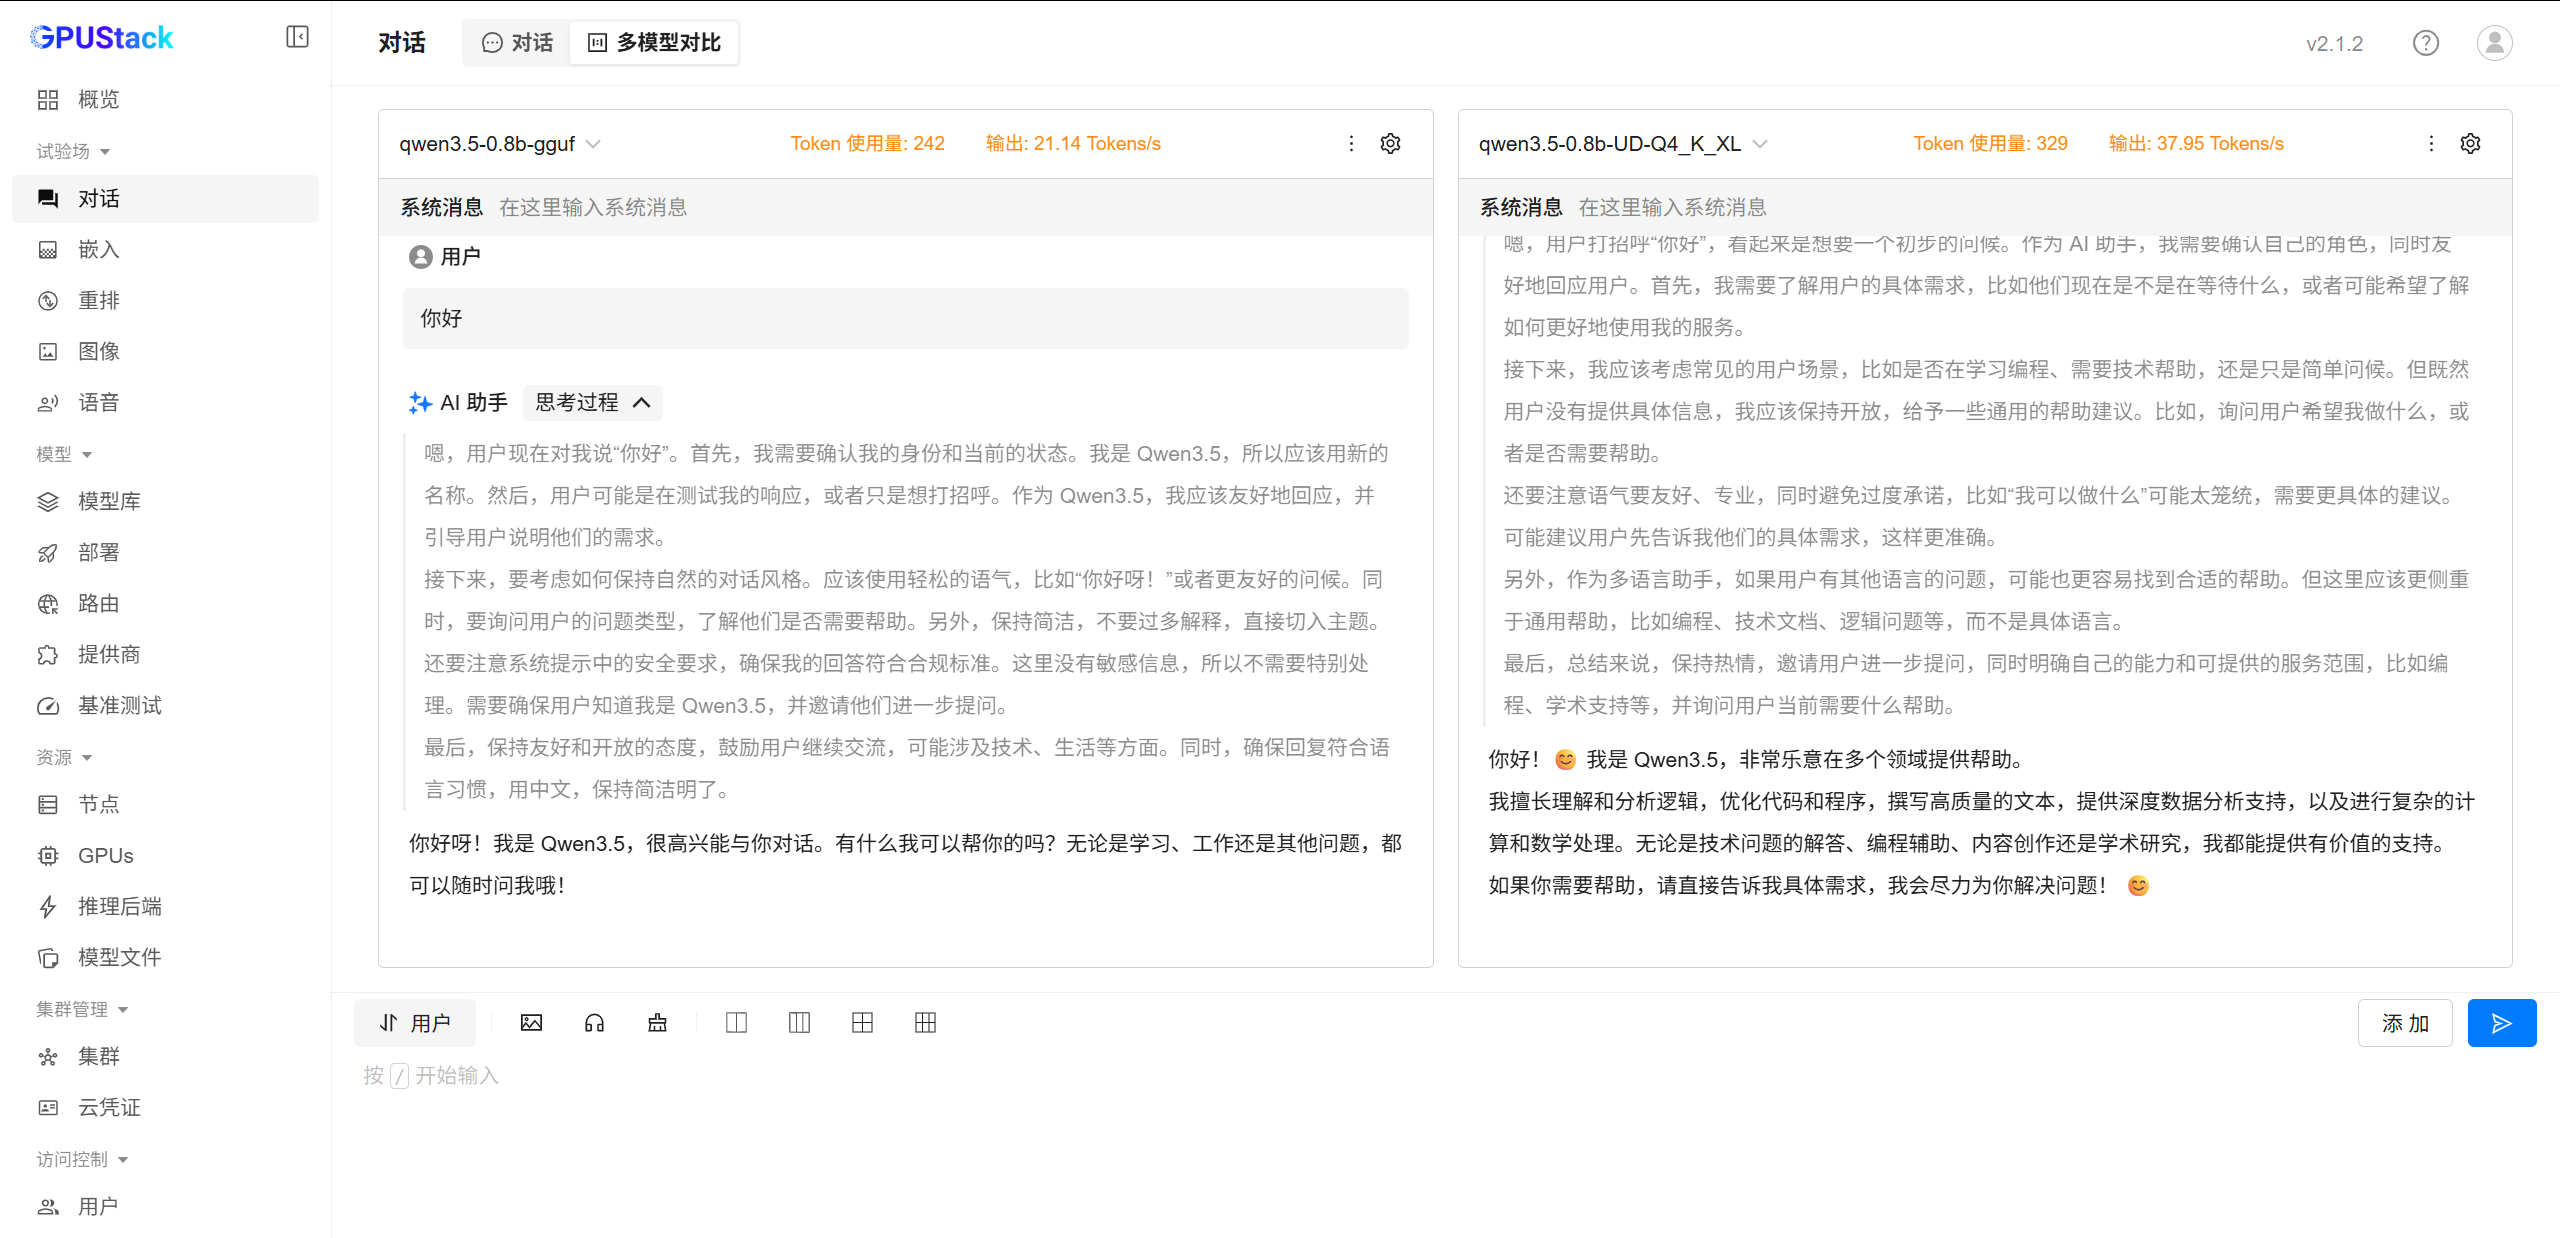Image resolution: width=2560 pixels, height=1238 pixels.
Task: Open 节点 in the sidebar
Action: click(x=165, y=804)
